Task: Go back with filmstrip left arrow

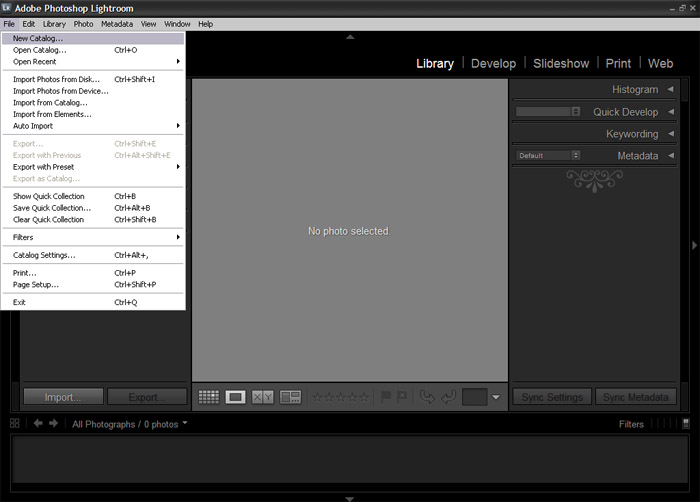Action: coord(38,424)
